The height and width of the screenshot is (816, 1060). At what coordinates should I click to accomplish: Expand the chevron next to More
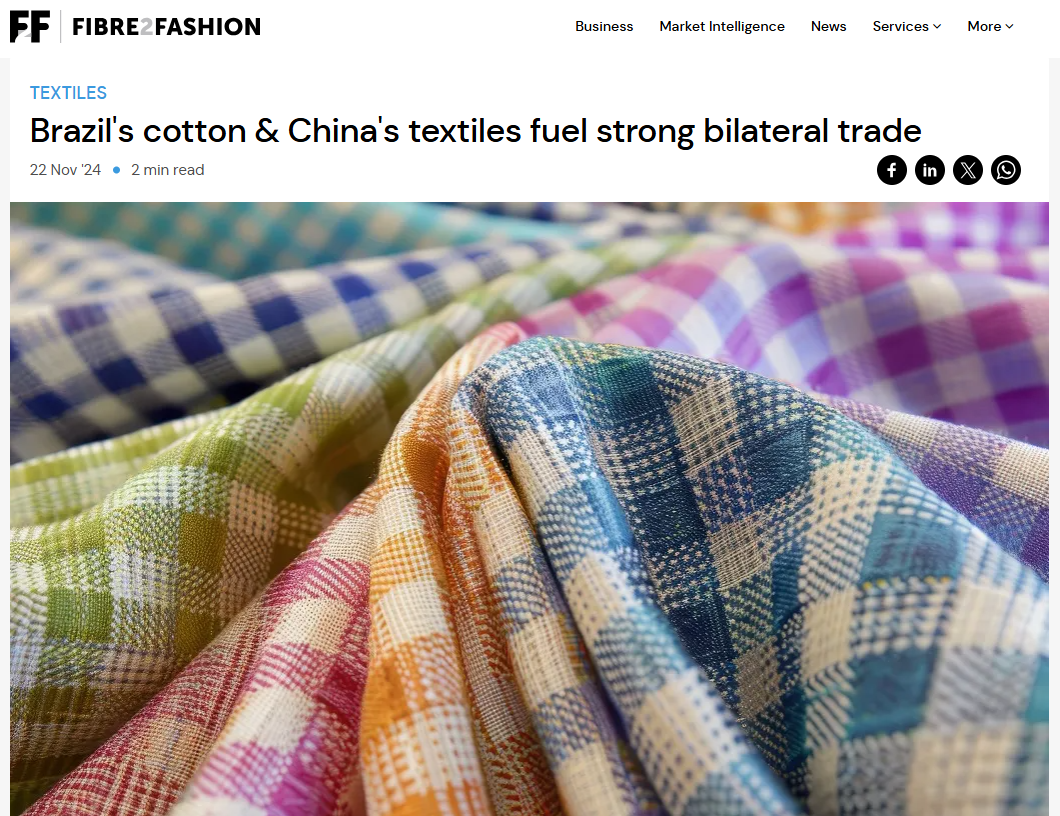(x=1009, y=26)
